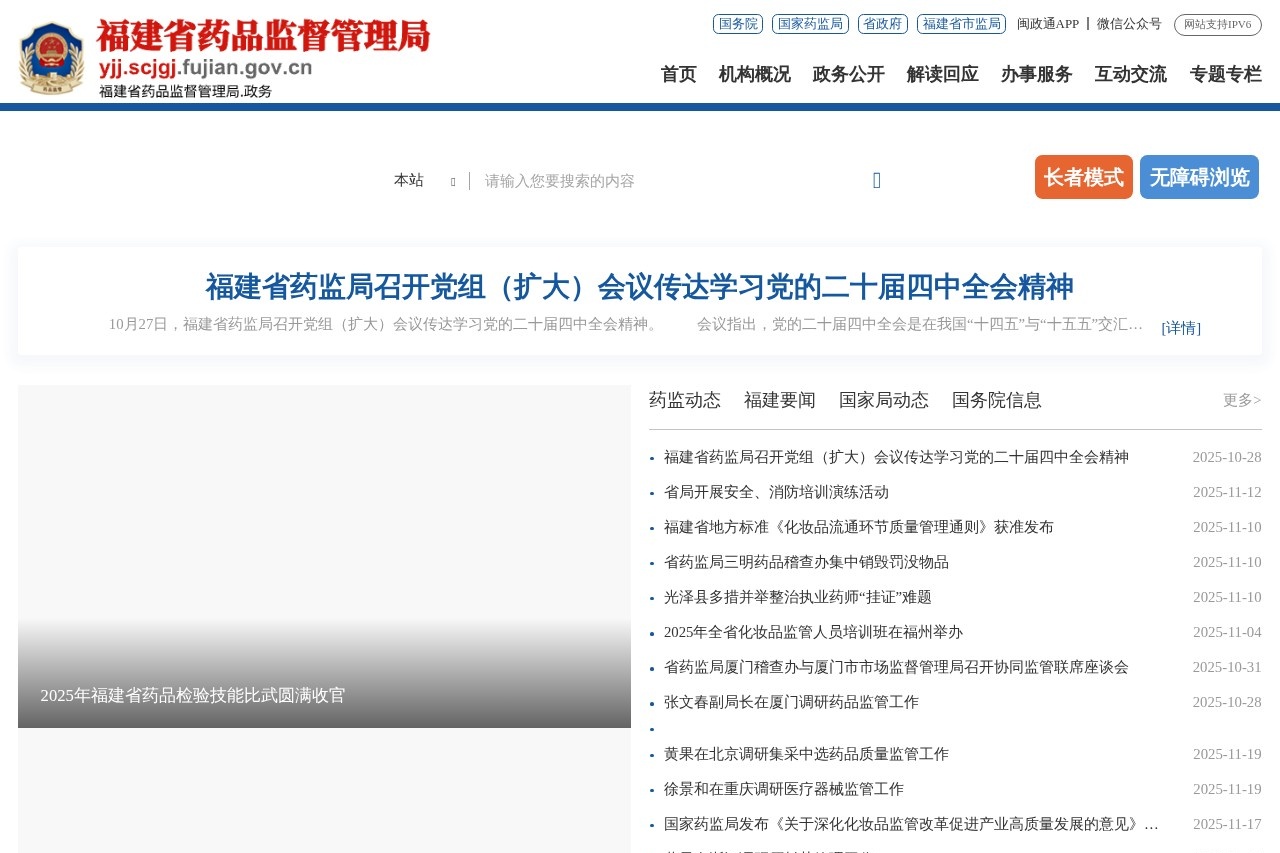This screenshot has width=1280, height=853.
Task: Click the search magnifier icon
Action: pyautogui.click(x=877, y=180)
